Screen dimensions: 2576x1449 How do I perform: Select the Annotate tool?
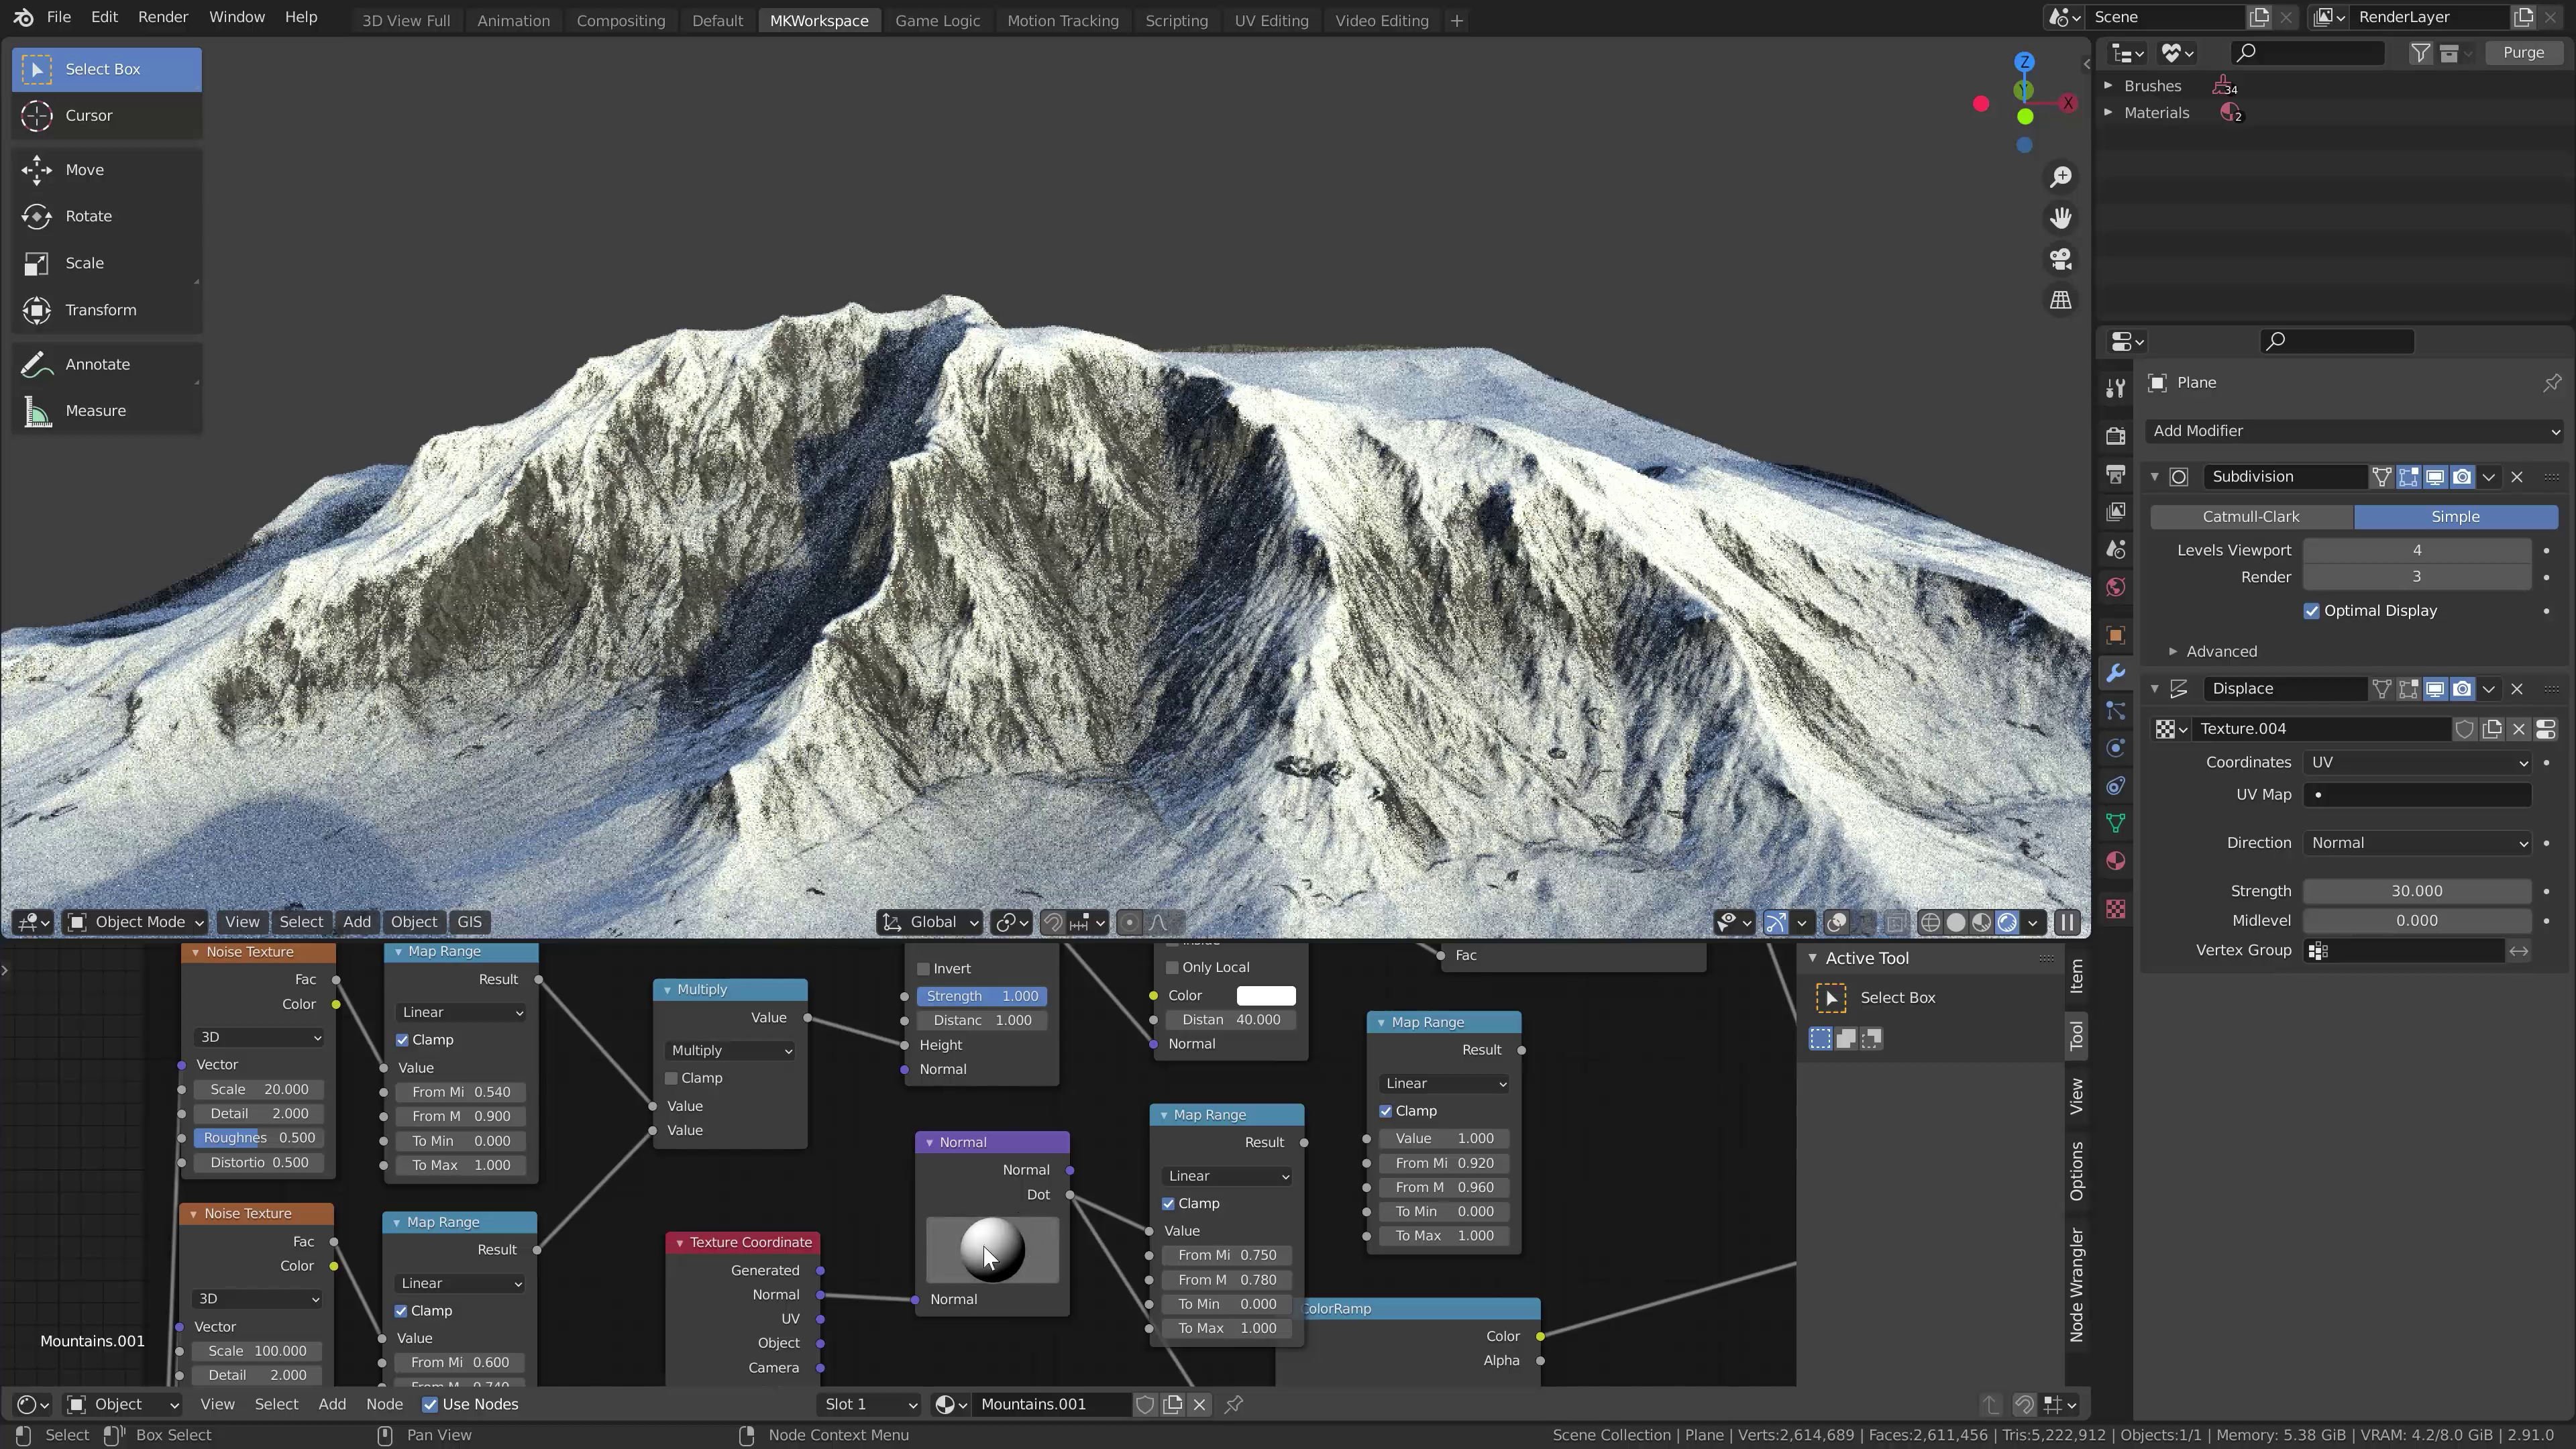click(x=107, y=364)
